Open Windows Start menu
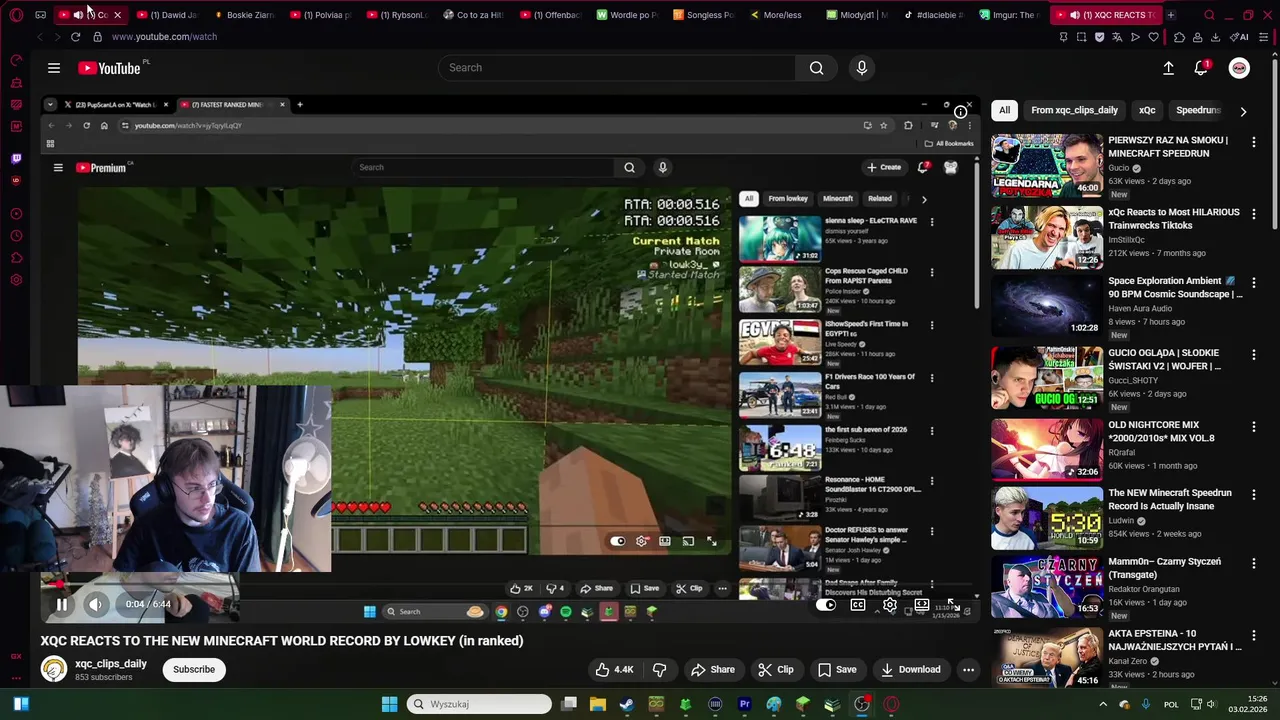The image size is (1280, 720). [389, 704]
